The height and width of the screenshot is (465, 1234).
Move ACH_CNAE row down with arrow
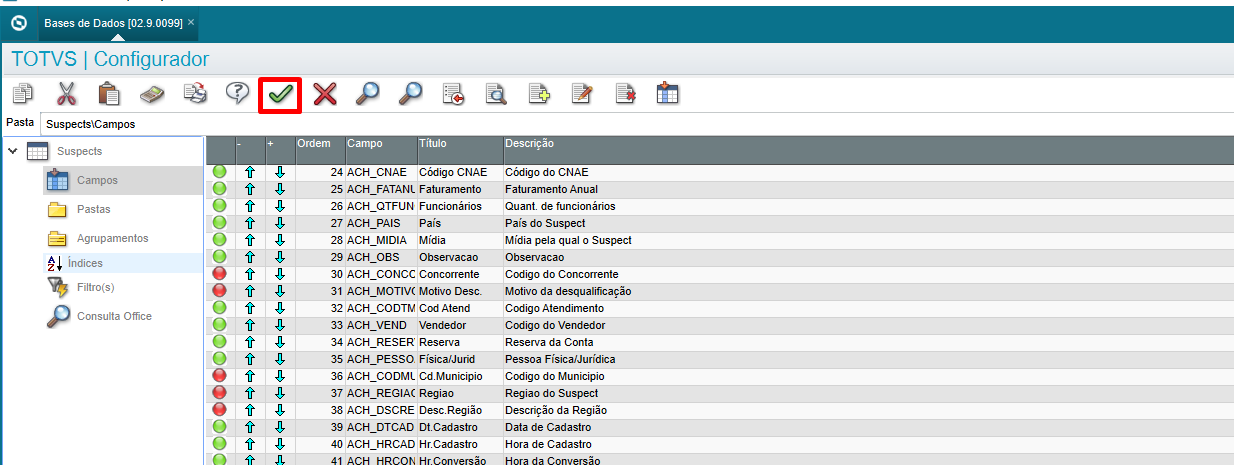coord(280,172)
